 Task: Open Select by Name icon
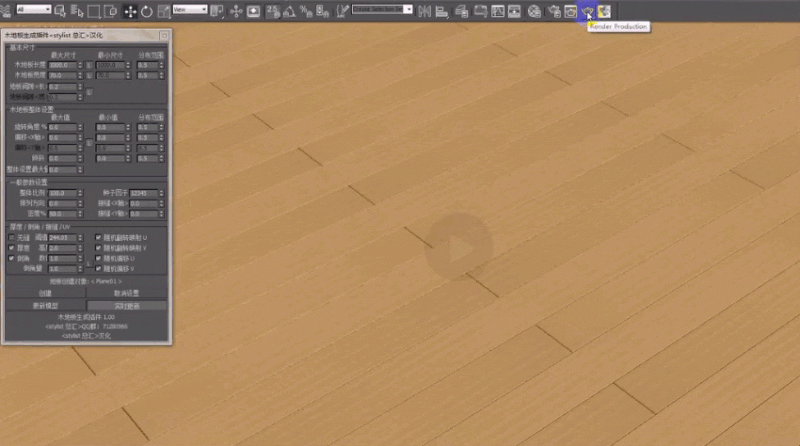tap(77, 11)
